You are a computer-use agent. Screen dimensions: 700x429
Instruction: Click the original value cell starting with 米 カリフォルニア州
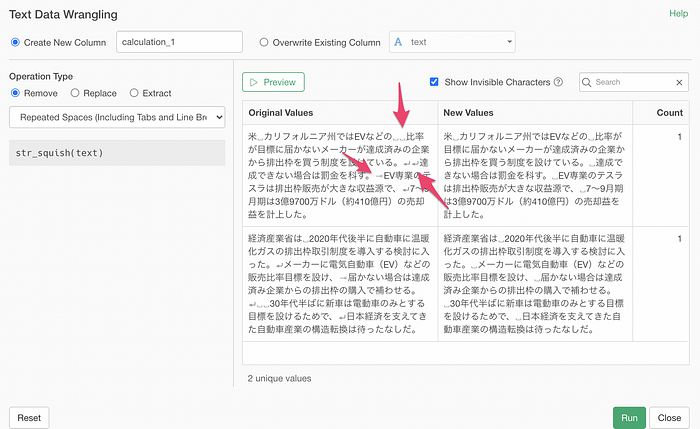tap(340, 175)
